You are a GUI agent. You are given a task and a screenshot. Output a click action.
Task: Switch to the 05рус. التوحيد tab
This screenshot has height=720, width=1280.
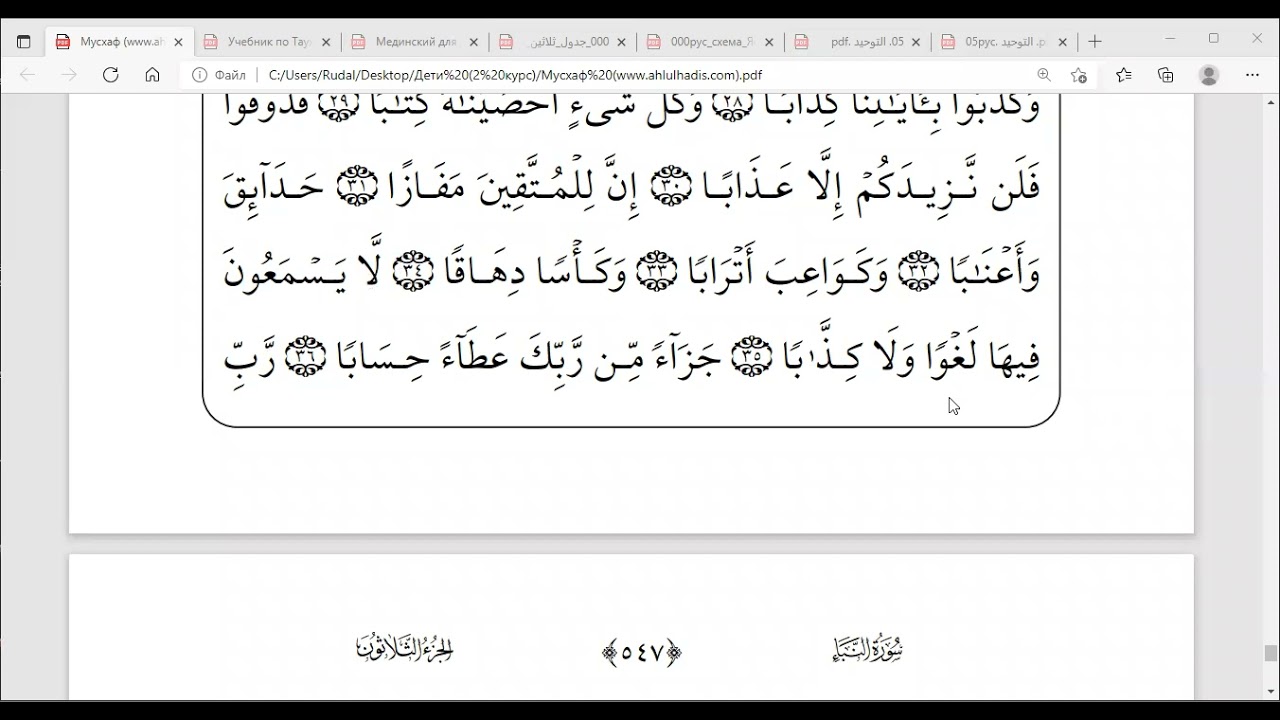[1006, 42]
